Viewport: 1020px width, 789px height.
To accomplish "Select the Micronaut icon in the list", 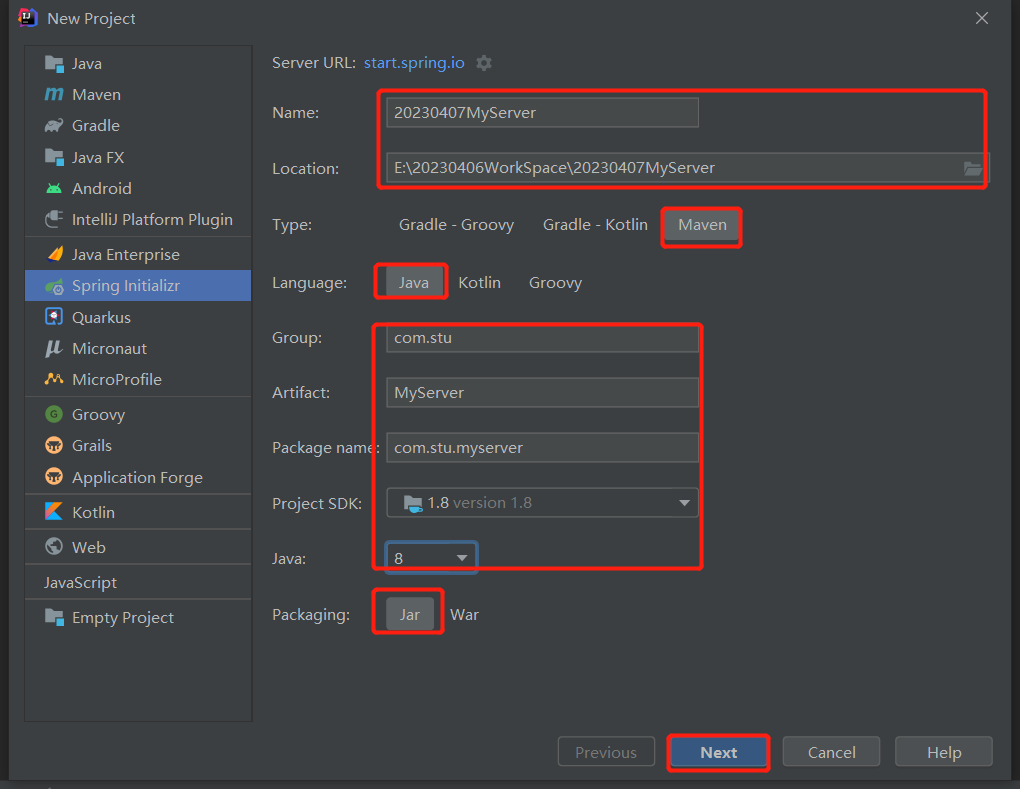I will click(54, 349).
